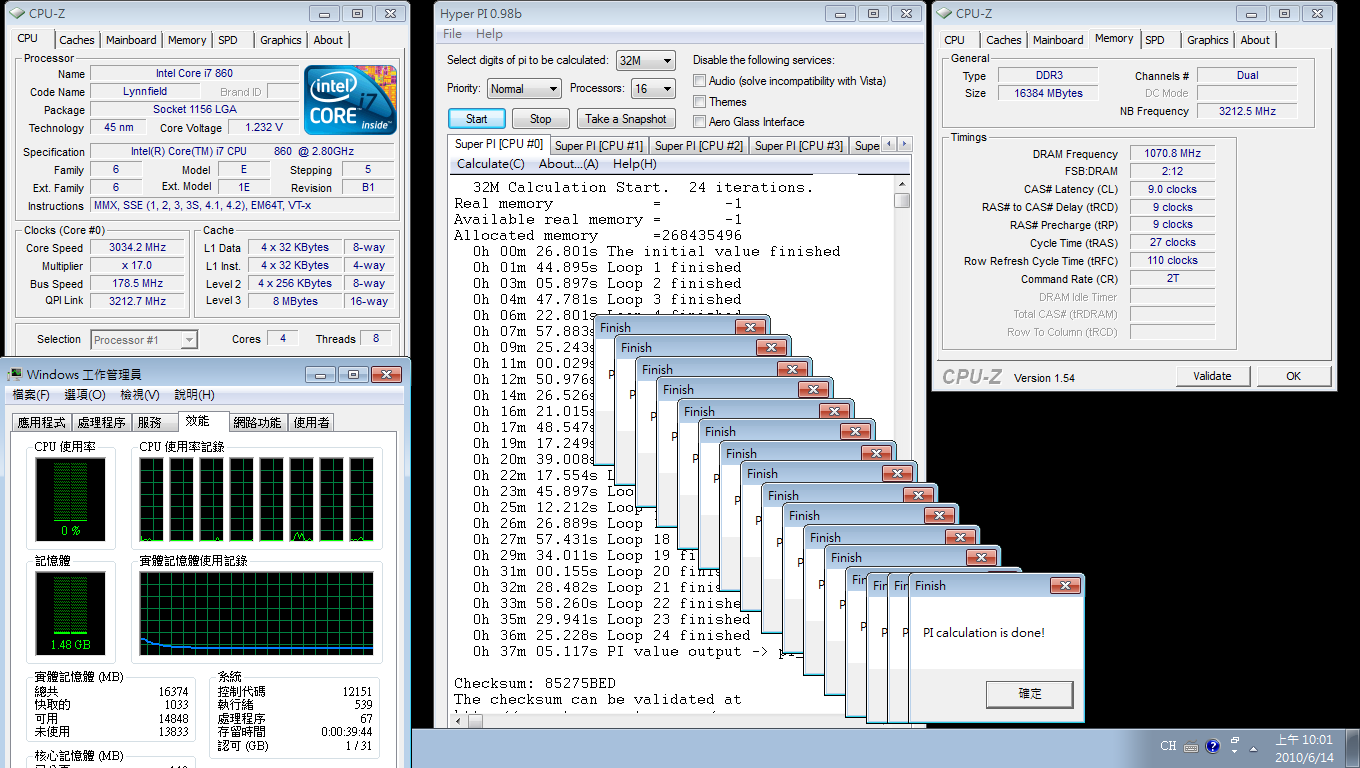
Task: Open the Priority Normal dropdown
Action: point(524,89)
